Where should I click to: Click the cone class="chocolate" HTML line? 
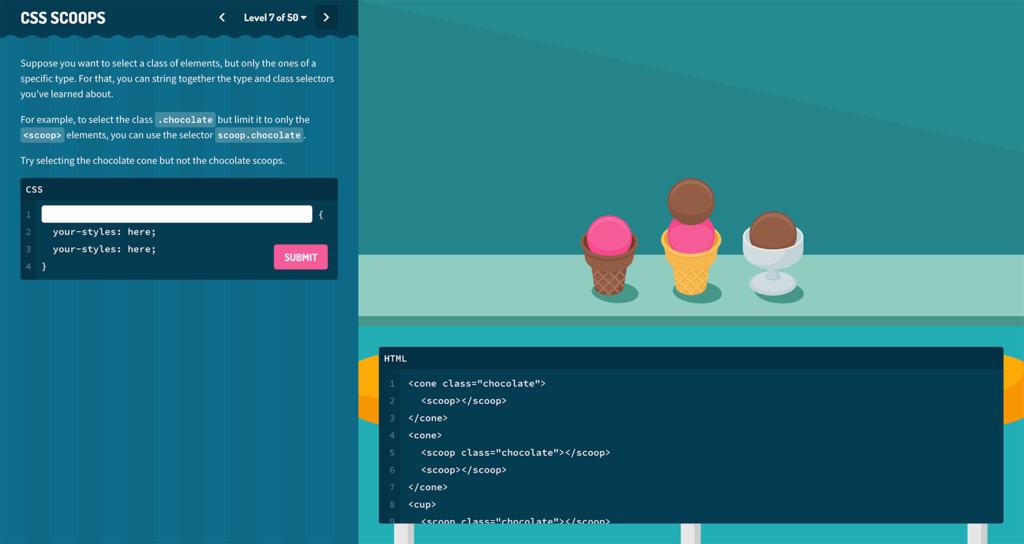477,383
